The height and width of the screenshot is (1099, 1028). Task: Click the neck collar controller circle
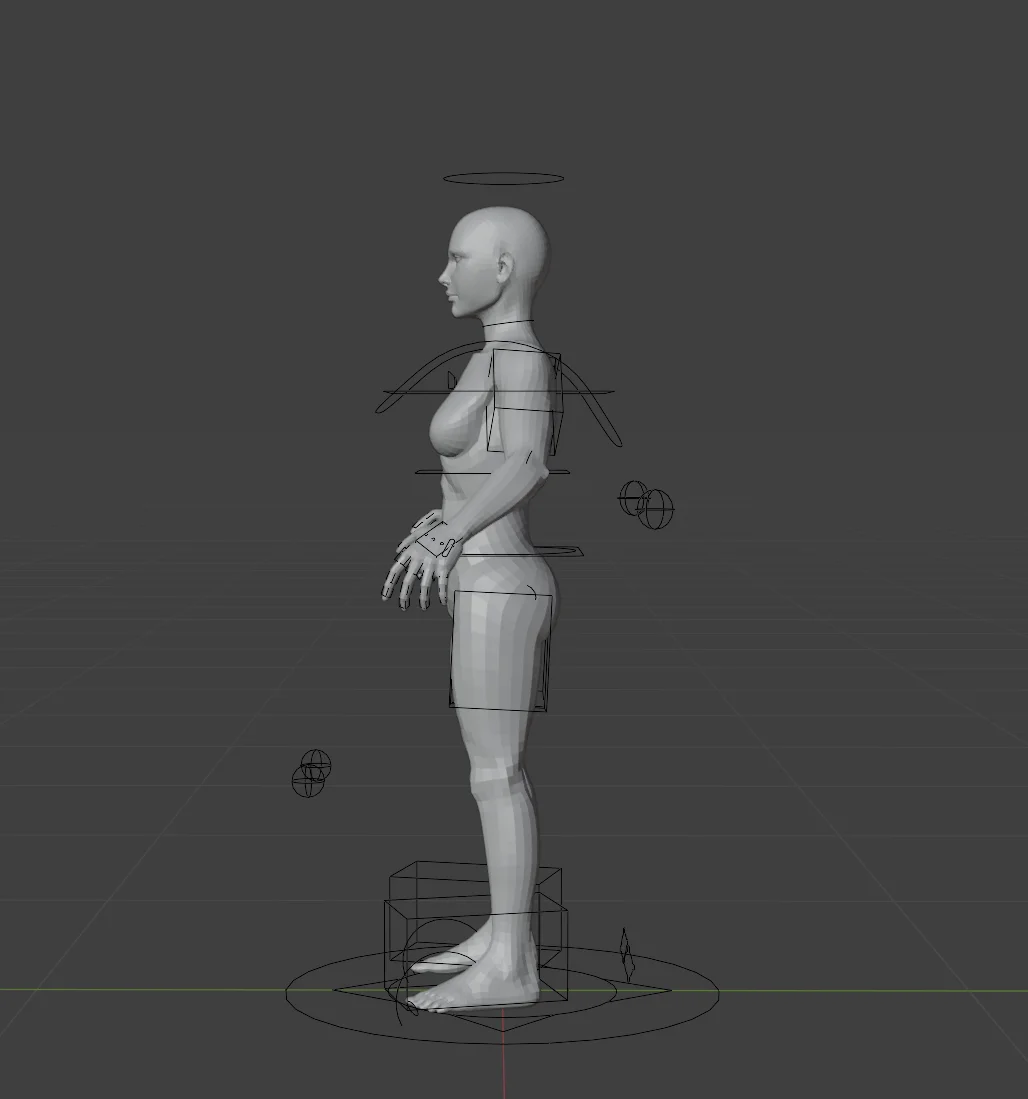[505, 320]
